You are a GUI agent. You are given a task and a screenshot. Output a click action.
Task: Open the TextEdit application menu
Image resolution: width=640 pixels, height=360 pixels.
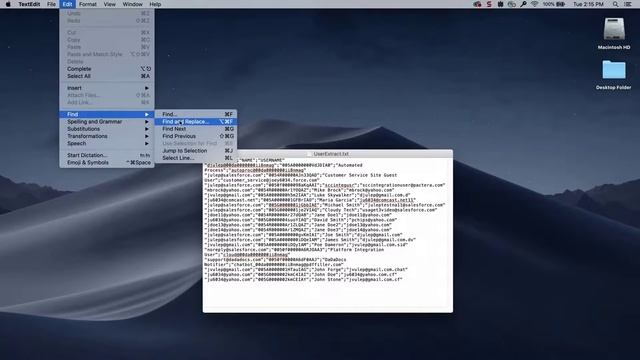pos(29,4)
